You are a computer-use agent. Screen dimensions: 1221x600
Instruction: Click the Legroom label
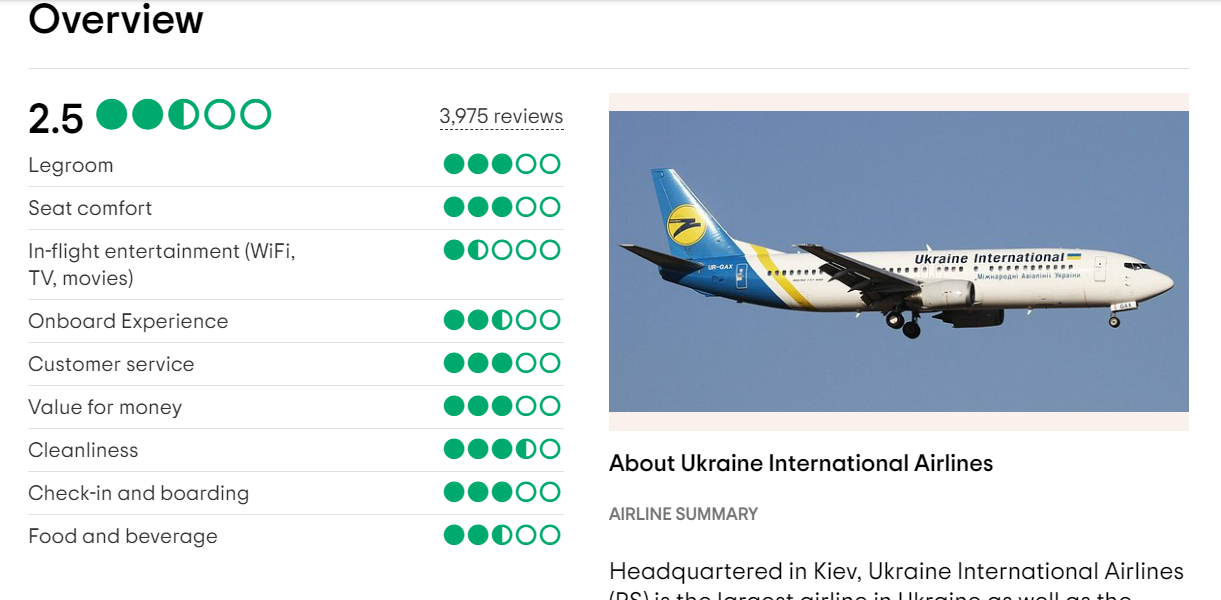[x=71, y=166]
